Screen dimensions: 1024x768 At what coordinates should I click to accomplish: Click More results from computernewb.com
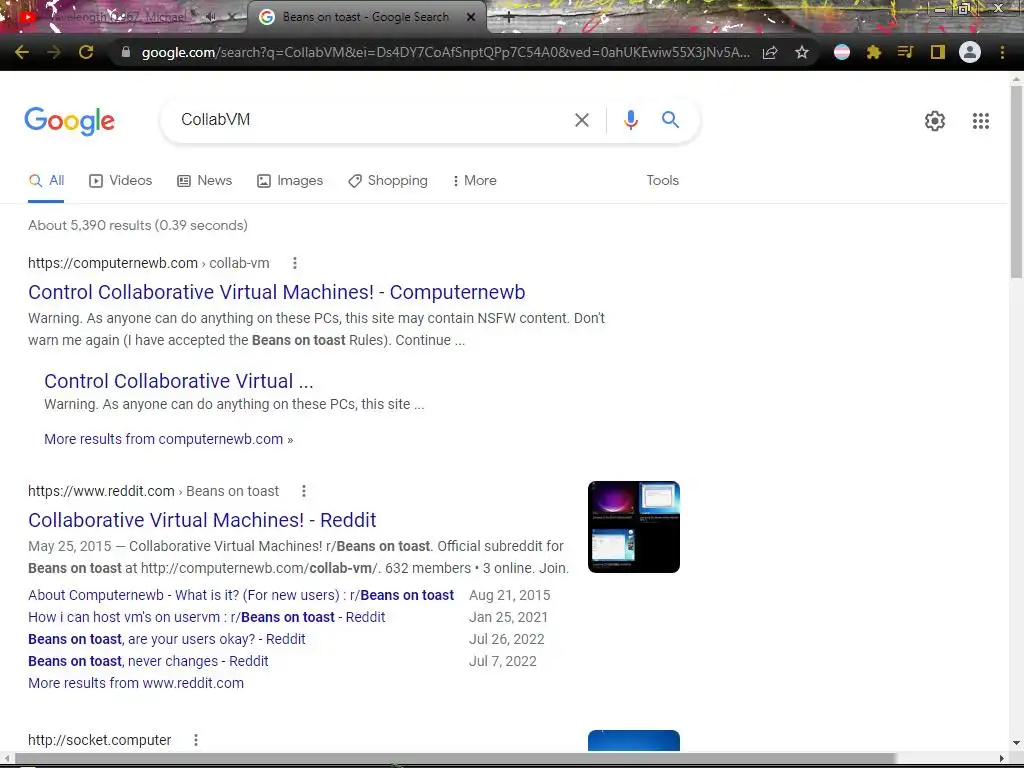[x=168, y=440]
